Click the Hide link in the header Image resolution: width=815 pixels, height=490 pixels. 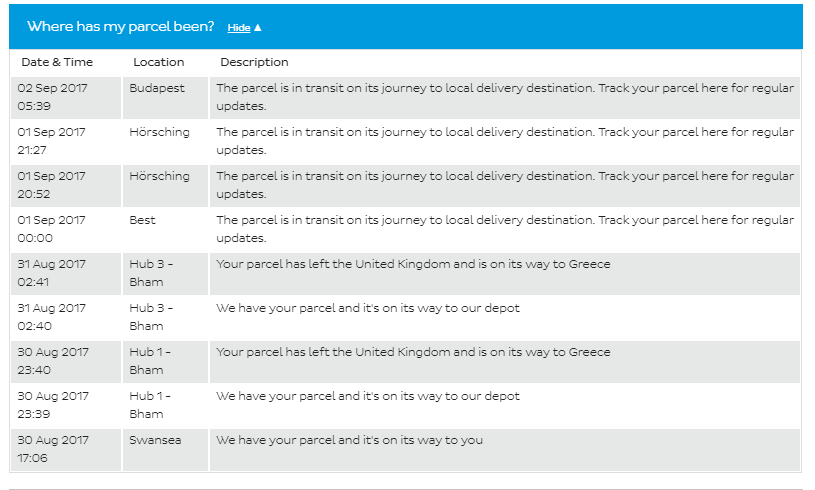coord(239,28)
